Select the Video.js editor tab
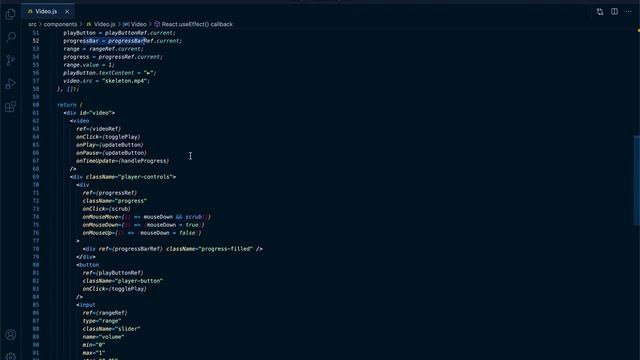The height and width of the screenshot is (360, 640). tap(48, 11)
